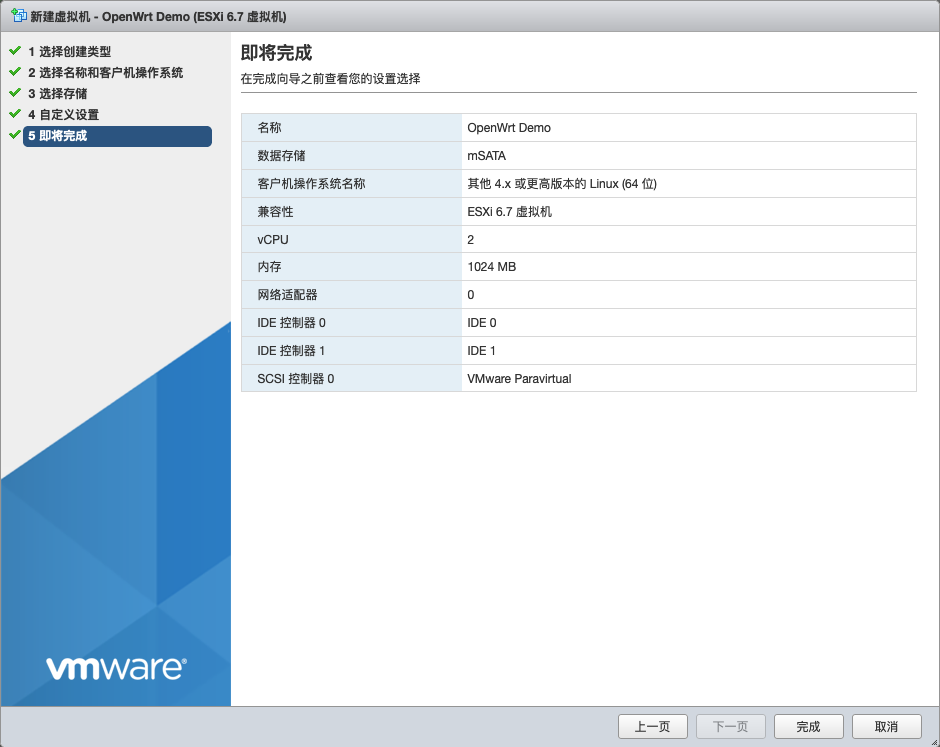Select the 网络适配器 value 0

tap(689, 295)
